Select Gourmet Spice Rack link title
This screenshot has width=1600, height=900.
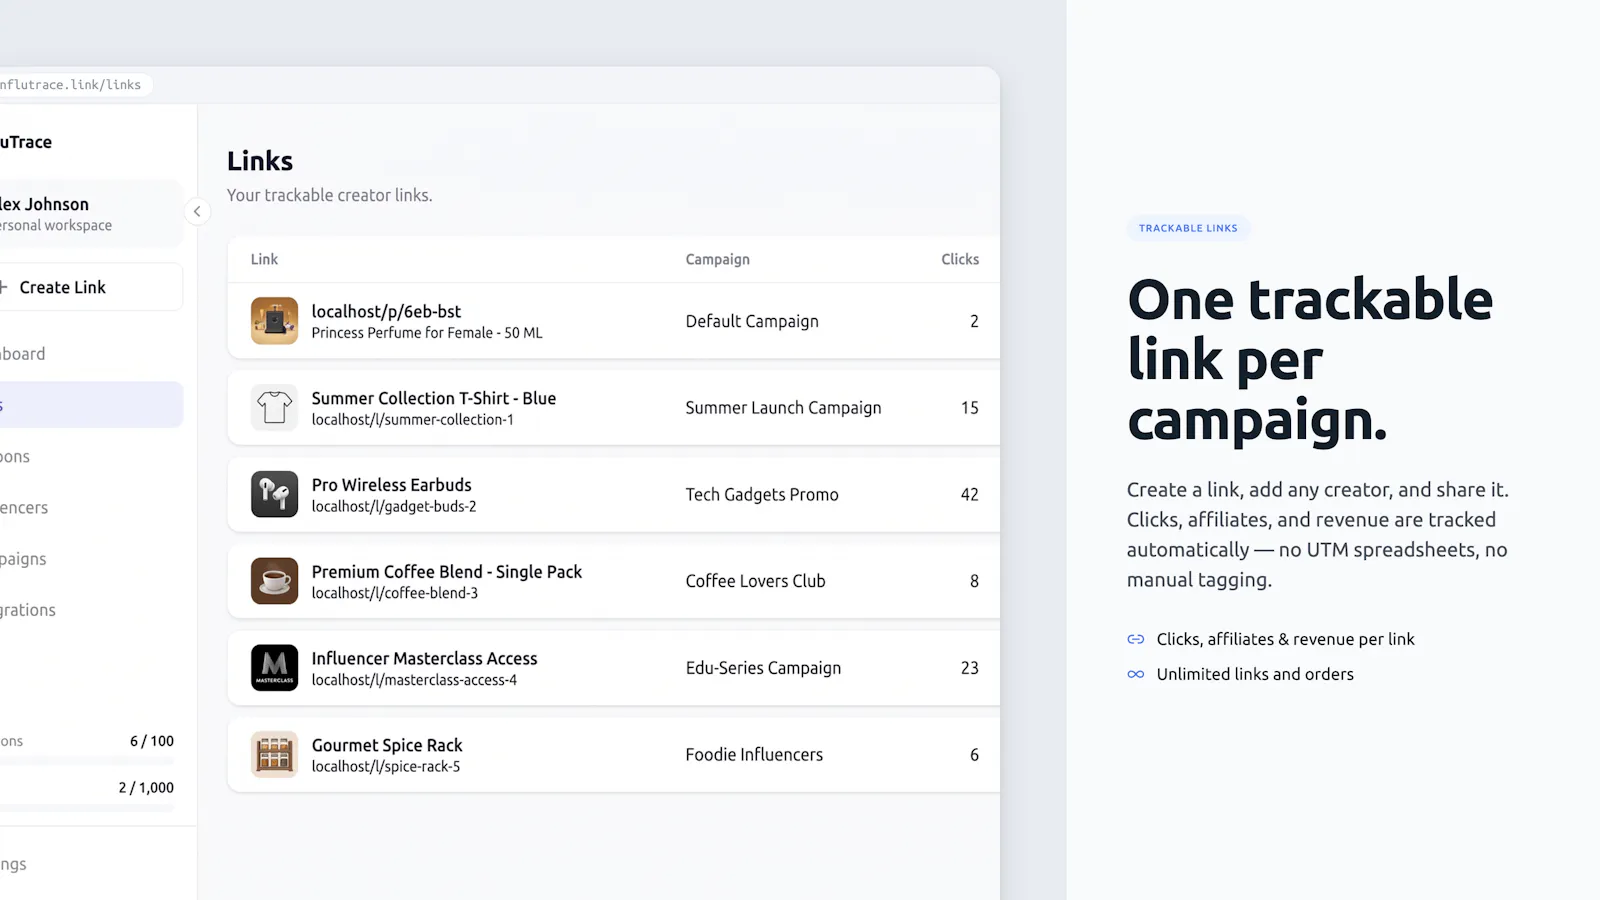(387, 745)
